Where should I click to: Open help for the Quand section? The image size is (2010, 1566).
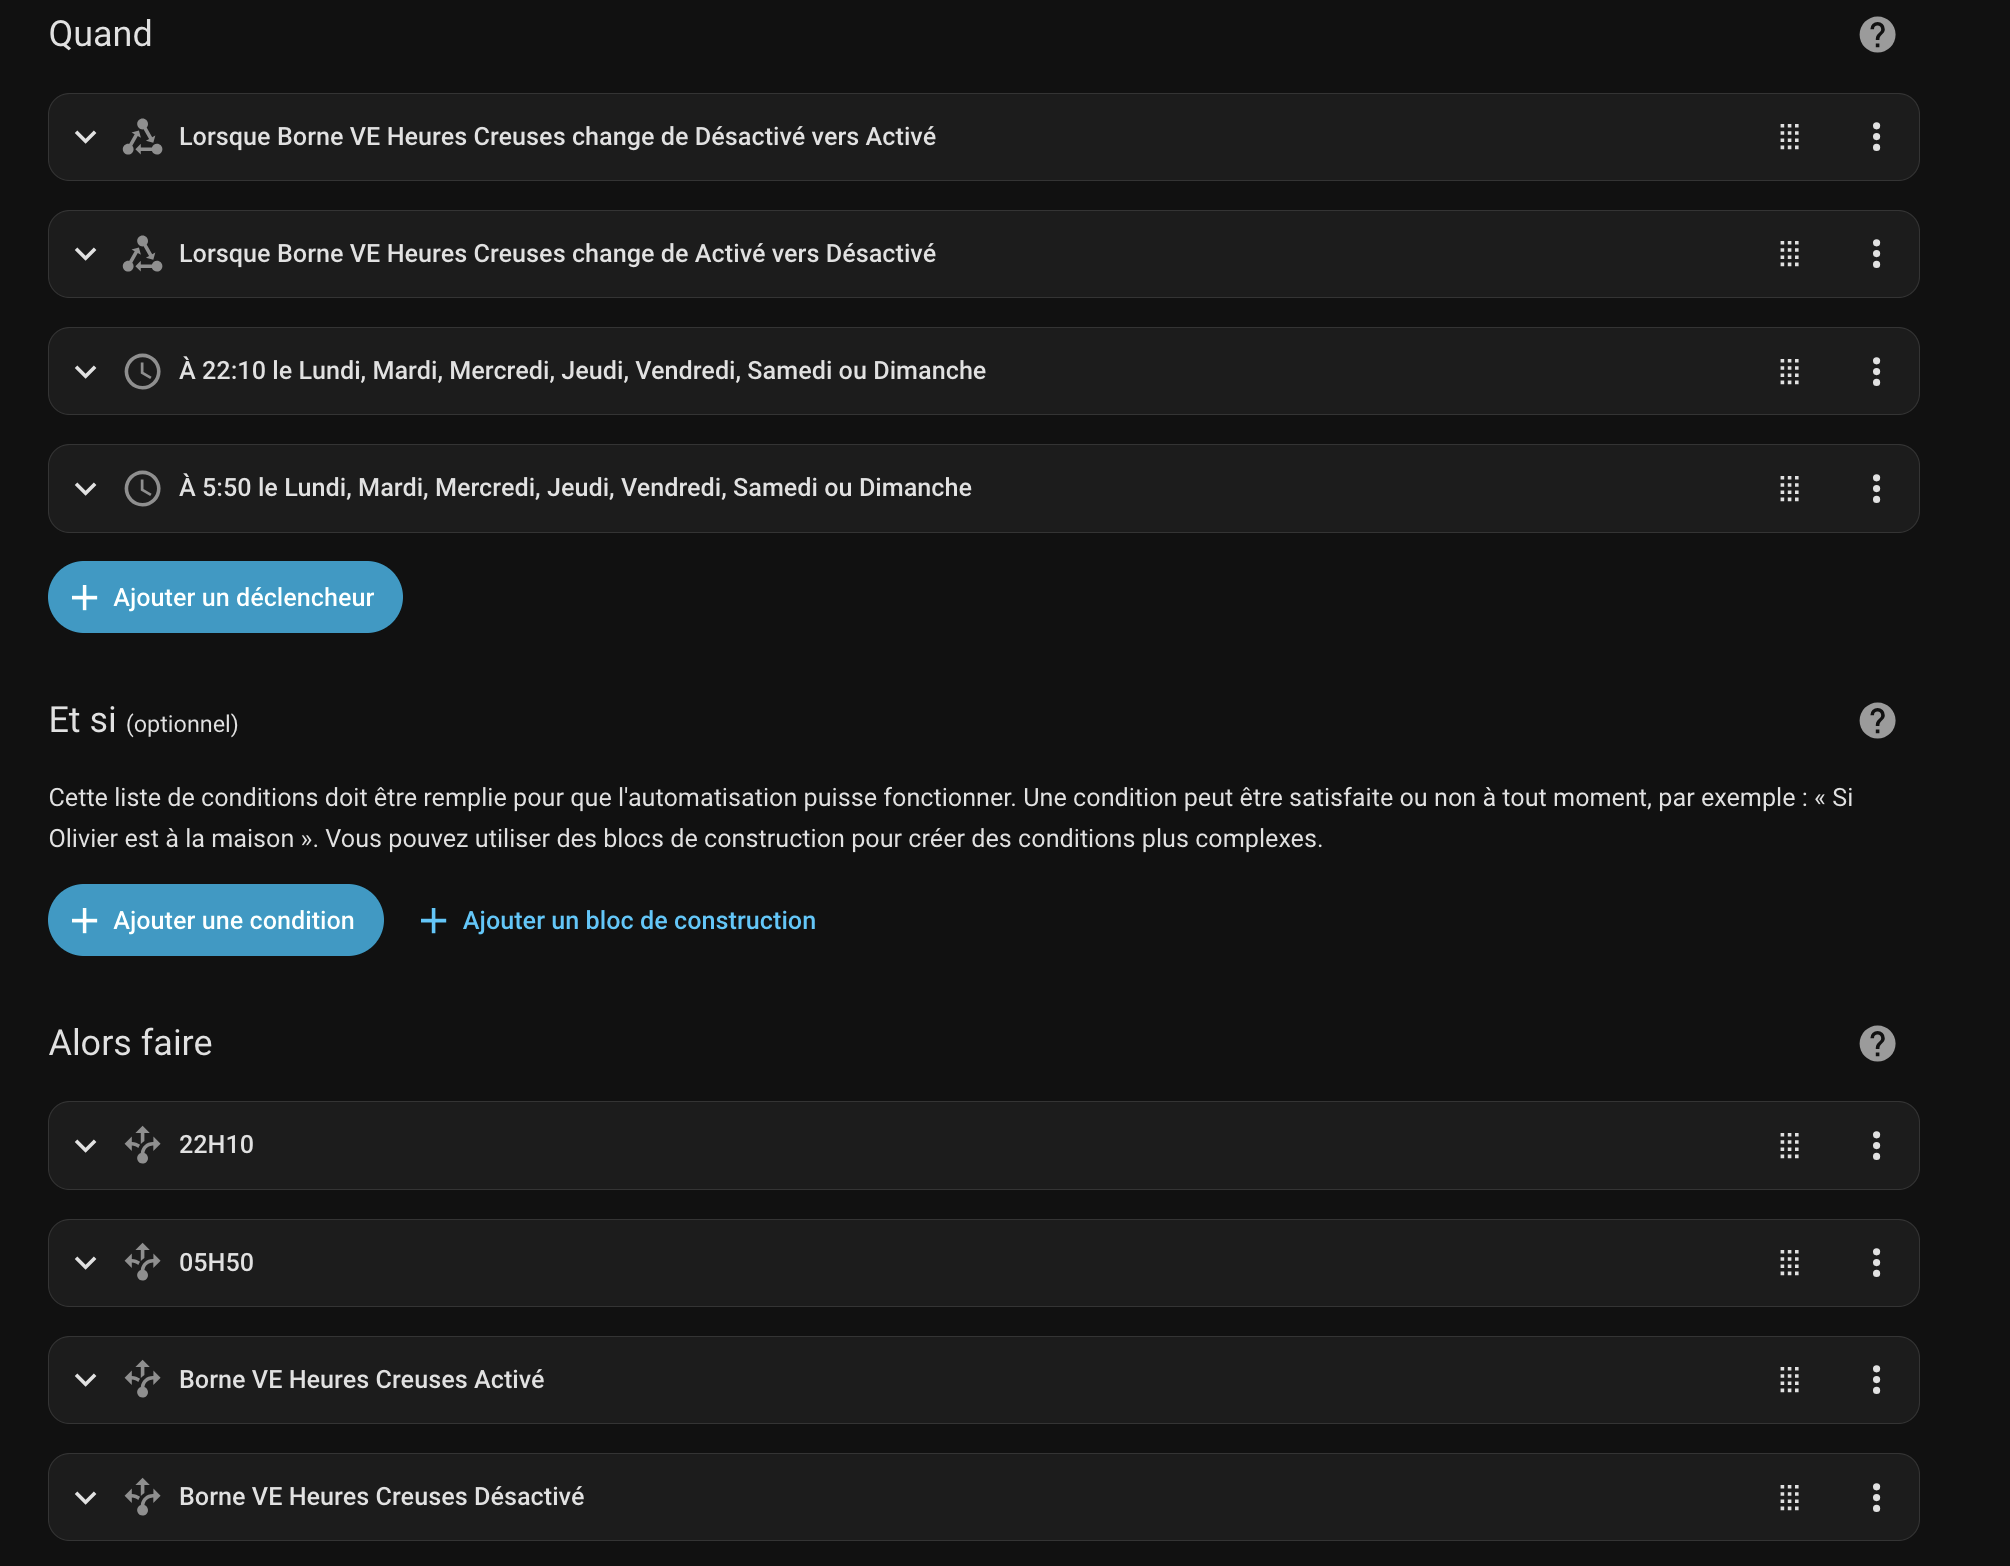pos(1876,35)
